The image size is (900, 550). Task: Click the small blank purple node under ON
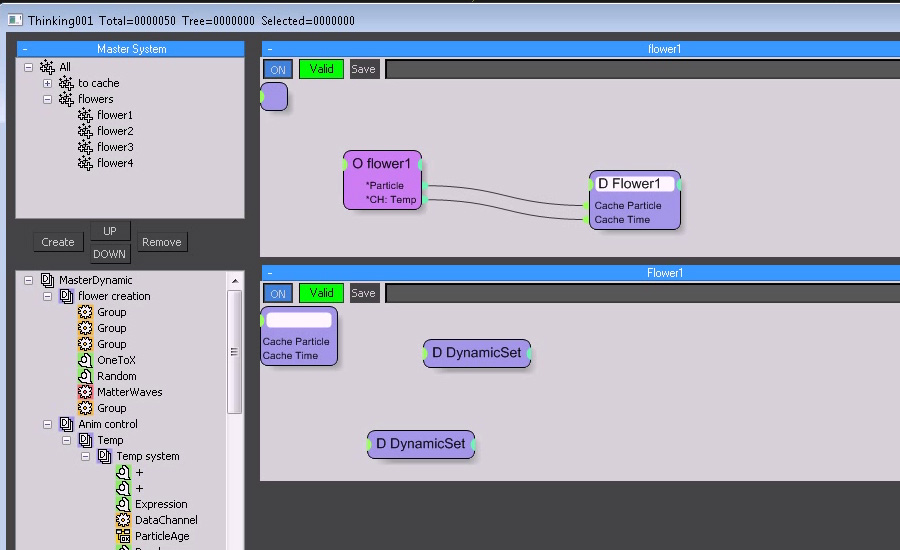pyautogui.click(x=274, y=96)
